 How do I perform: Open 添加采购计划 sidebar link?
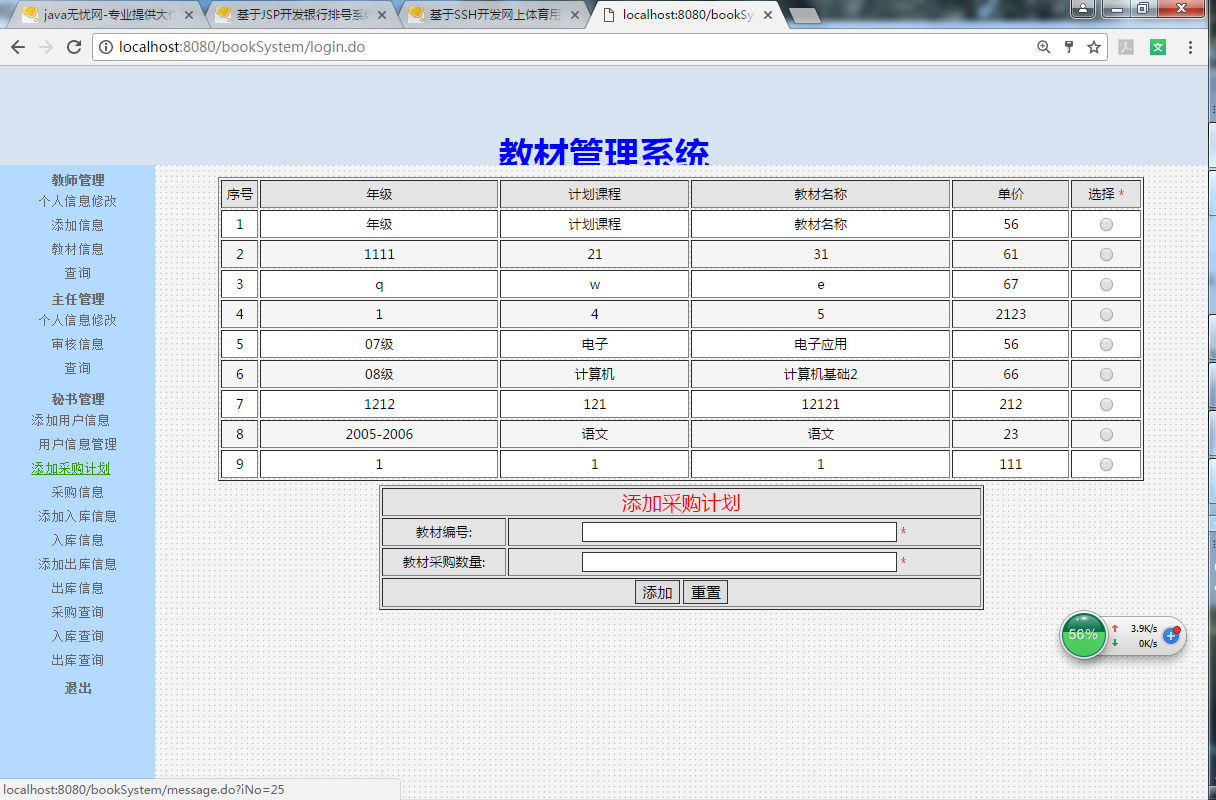coord(70,468)
